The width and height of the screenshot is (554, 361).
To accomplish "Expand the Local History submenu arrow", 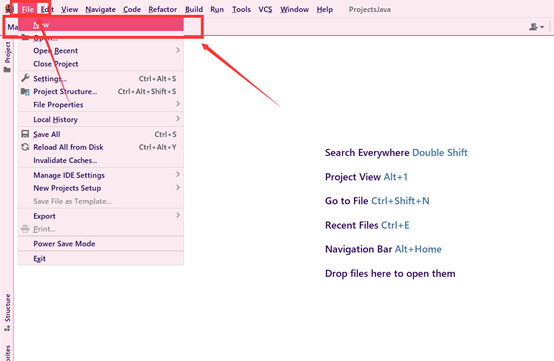I will point(178,119).
